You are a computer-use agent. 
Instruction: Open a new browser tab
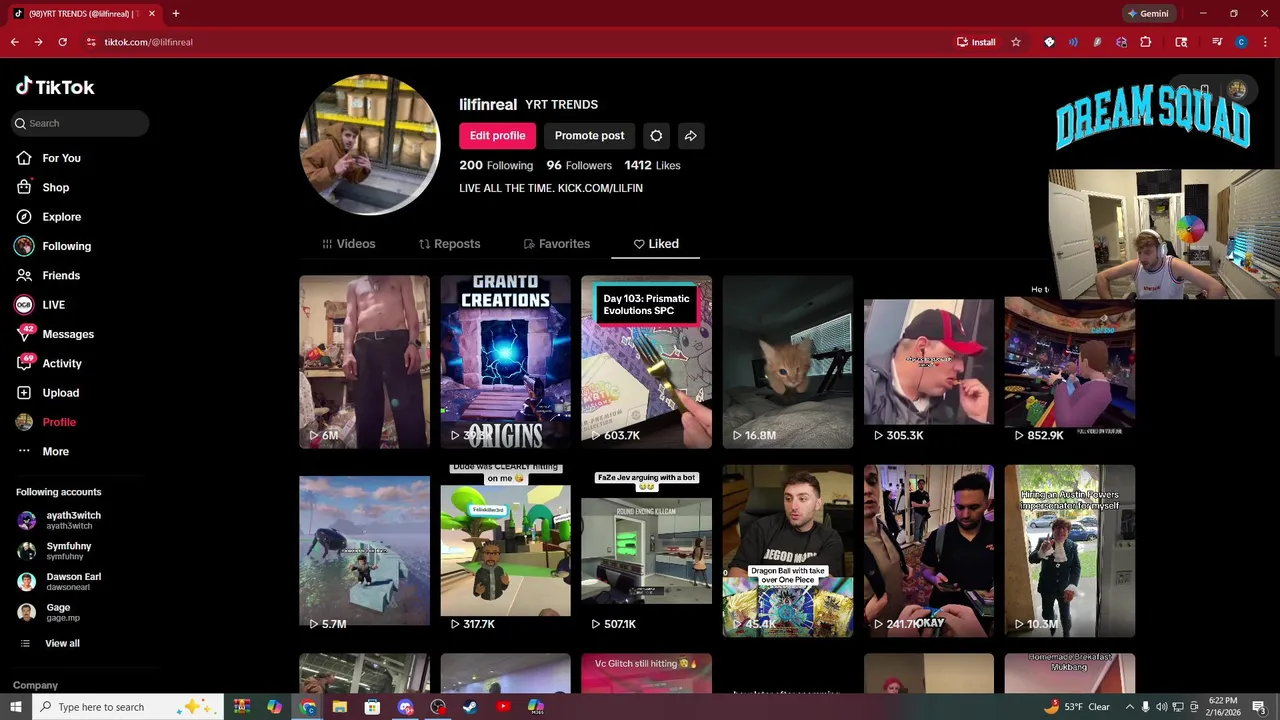(x=175, y=14)
